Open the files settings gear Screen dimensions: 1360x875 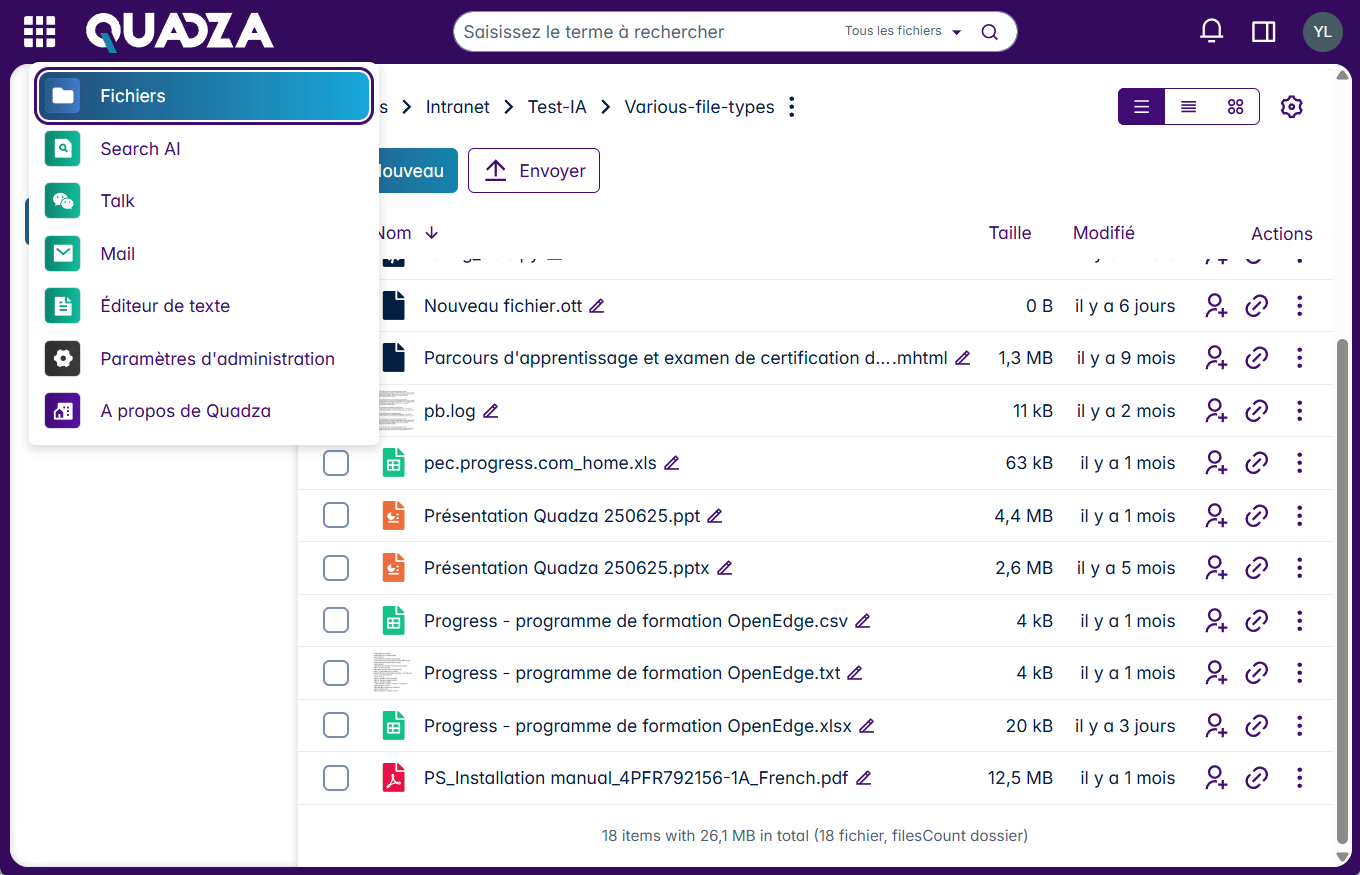(1292, 106)
